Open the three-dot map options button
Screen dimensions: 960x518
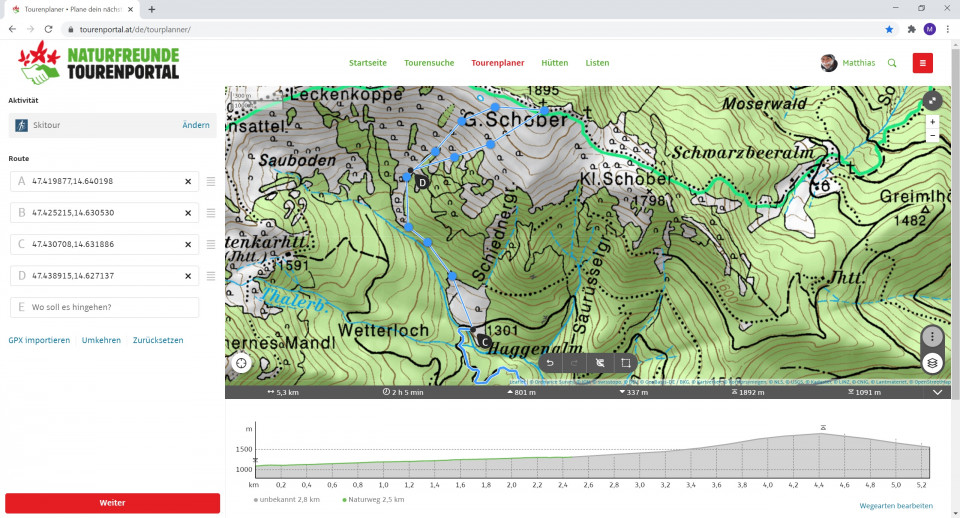[x=931, y=337]
